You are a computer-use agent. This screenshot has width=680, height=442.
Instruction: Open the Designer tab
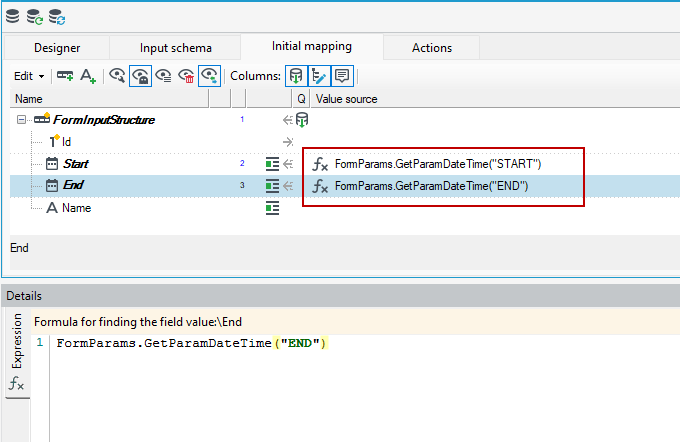[x=57, y=48]
